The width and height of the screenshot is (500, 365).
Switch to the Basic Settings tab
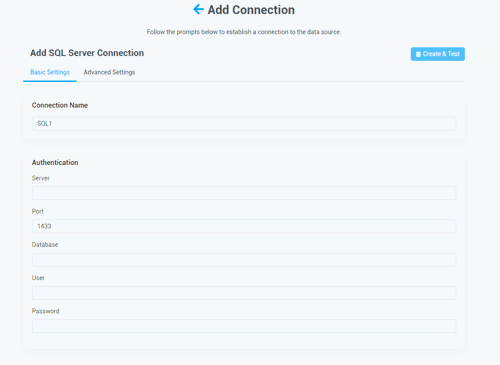[x=50, y=72]
